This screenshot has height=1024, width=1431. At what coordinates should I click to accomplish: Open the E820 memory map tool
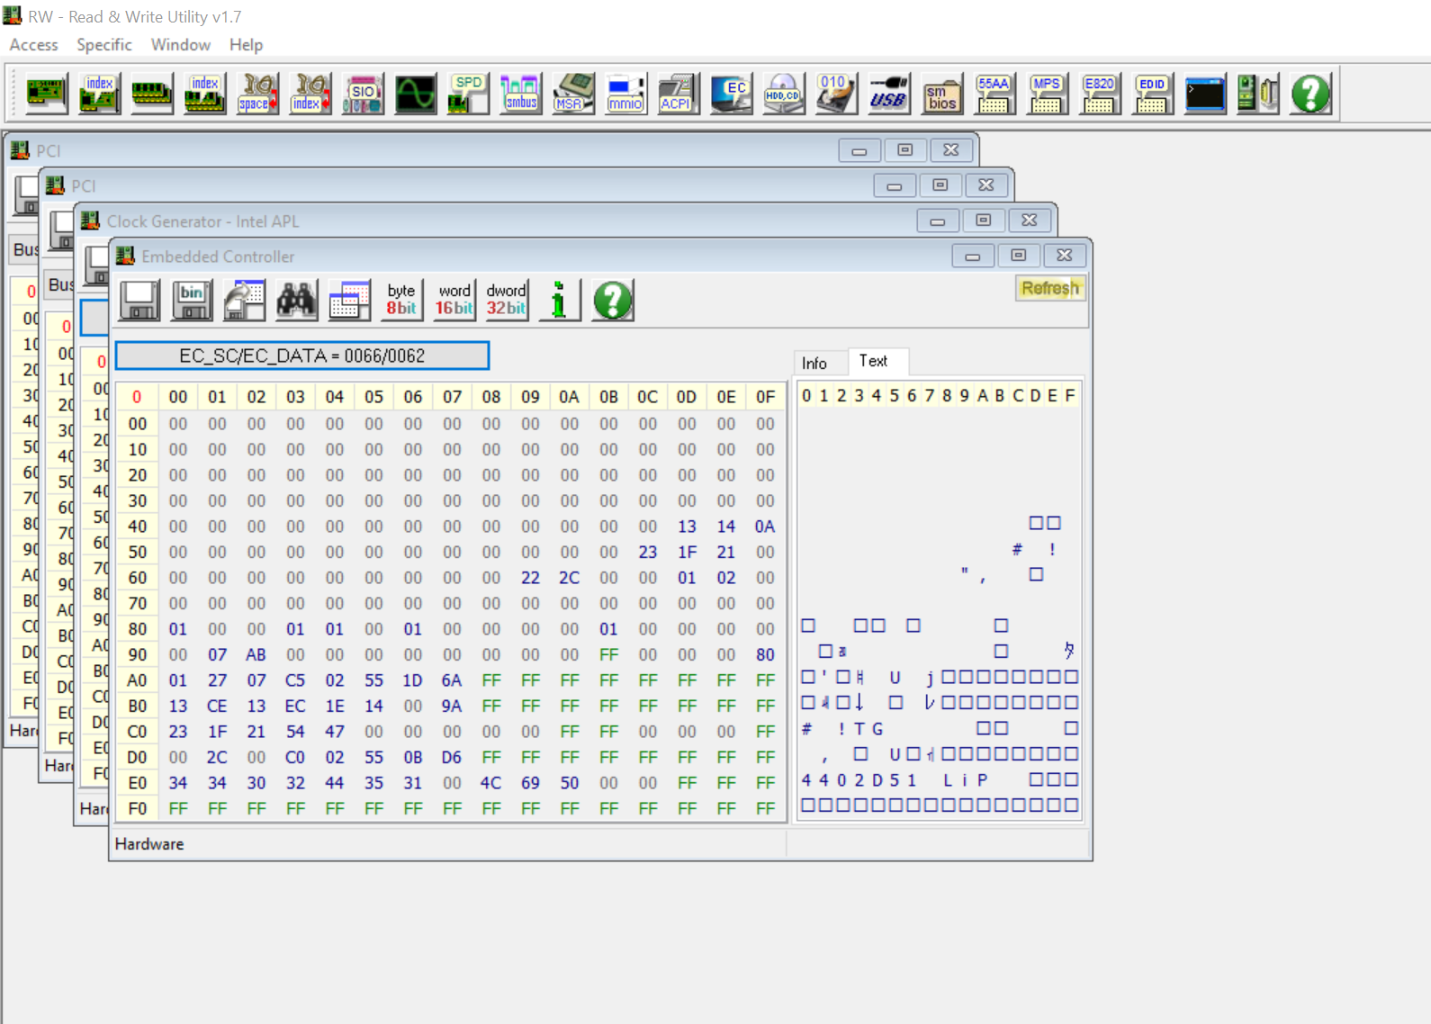[x=1099, y=94]
